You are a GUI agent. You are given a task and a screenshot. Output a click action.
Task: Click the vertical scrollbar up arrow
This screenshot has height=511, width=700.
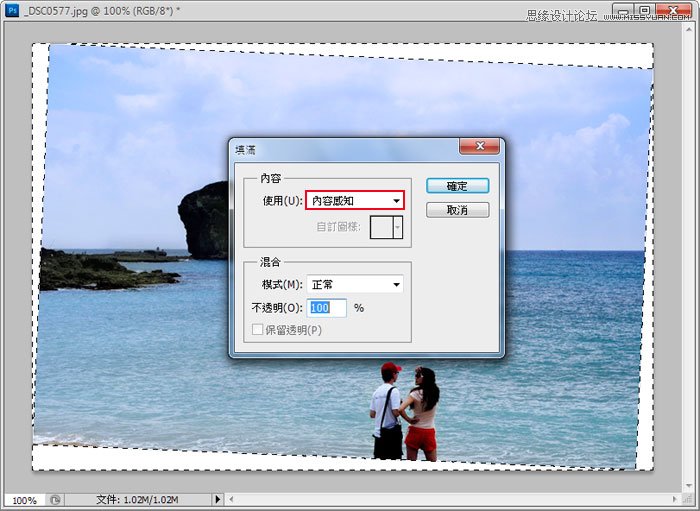pos(688,28)
